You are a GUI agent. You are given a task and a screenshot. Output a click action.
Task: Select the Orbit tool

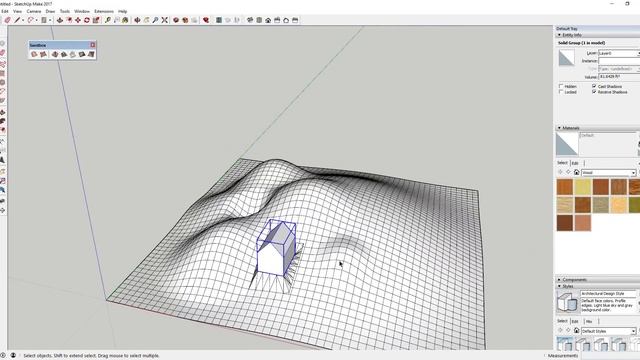coord(137,20)
